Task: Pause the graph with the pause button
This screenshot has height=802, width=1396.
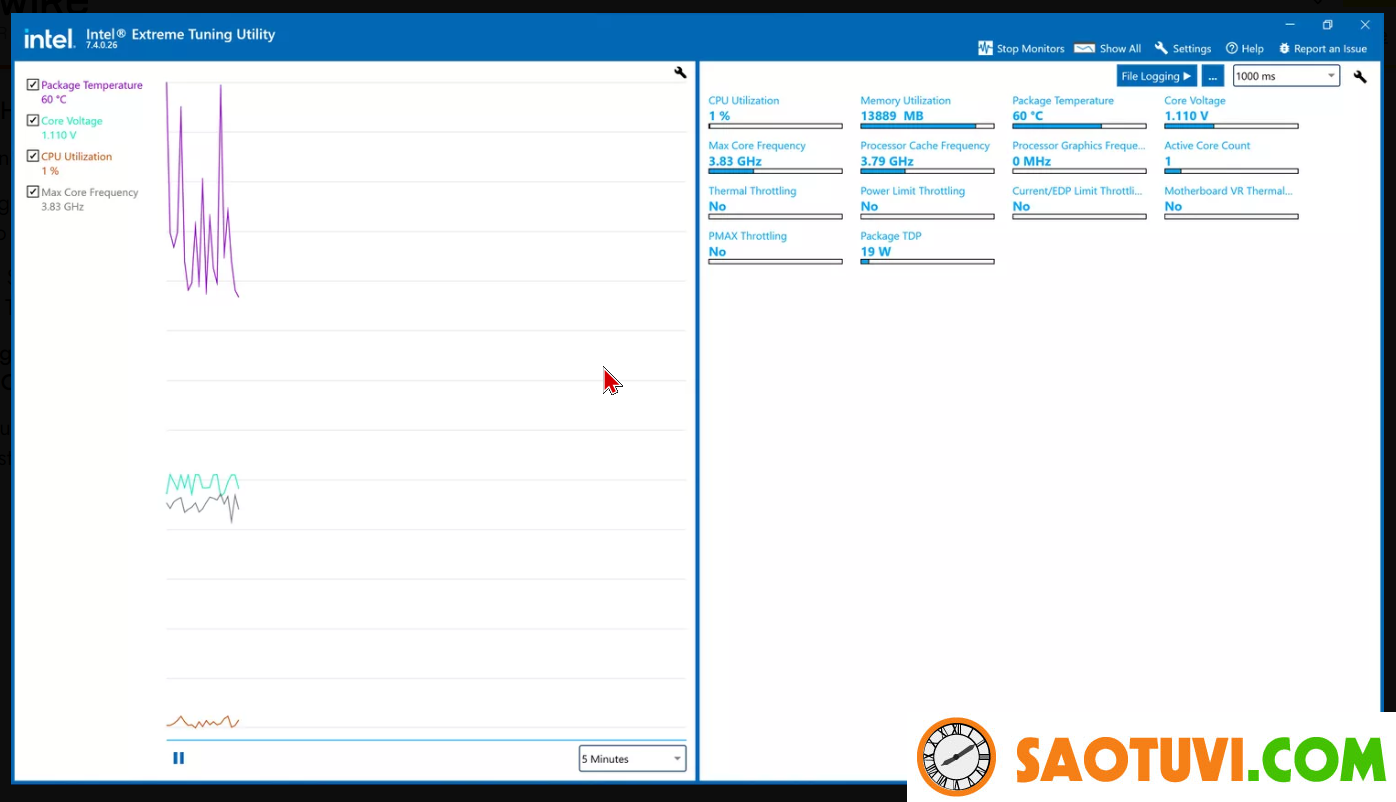Action: click(x=179, y=758)
